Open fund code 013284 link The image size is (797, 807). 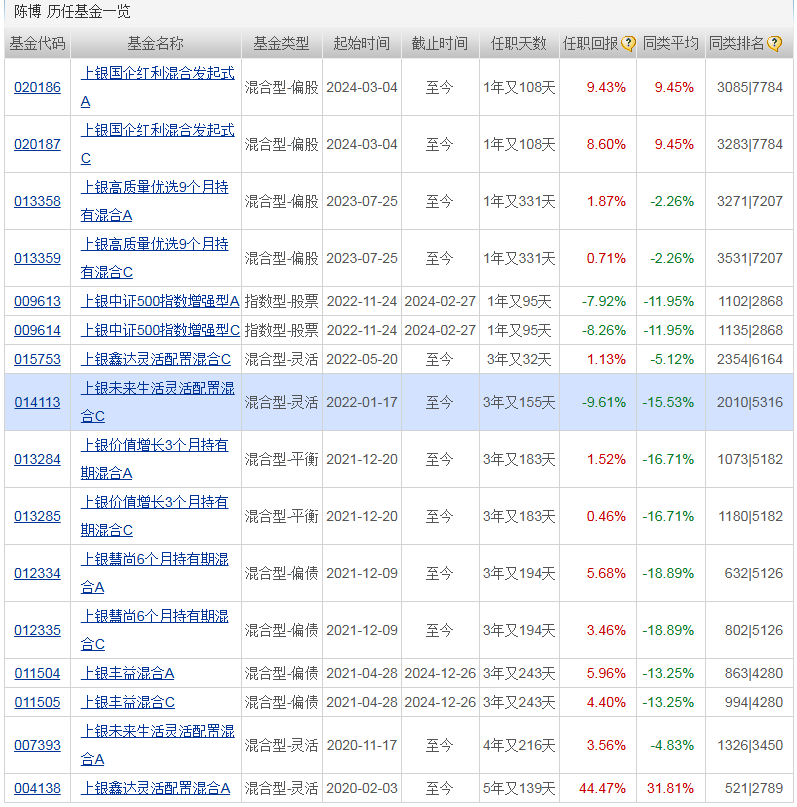click(37, 460)
